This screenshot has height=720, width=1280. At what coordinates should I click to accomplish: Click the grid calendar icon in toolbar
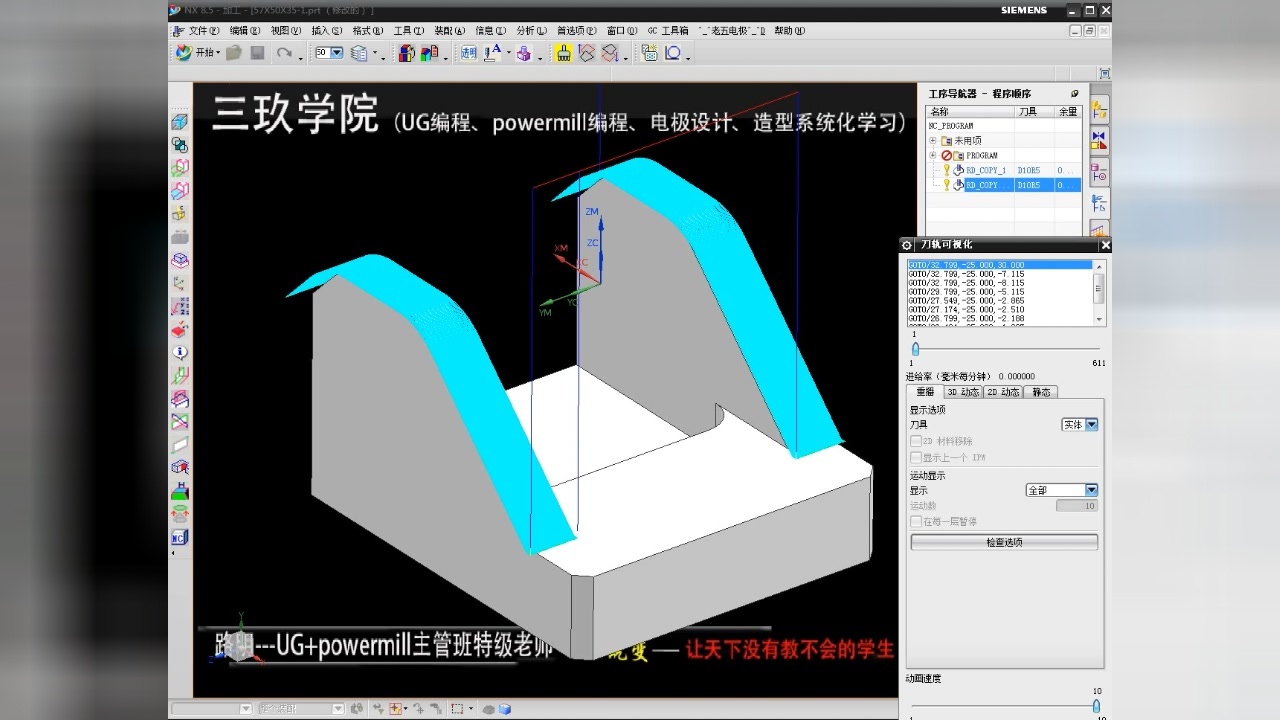(x=649, y=52)
